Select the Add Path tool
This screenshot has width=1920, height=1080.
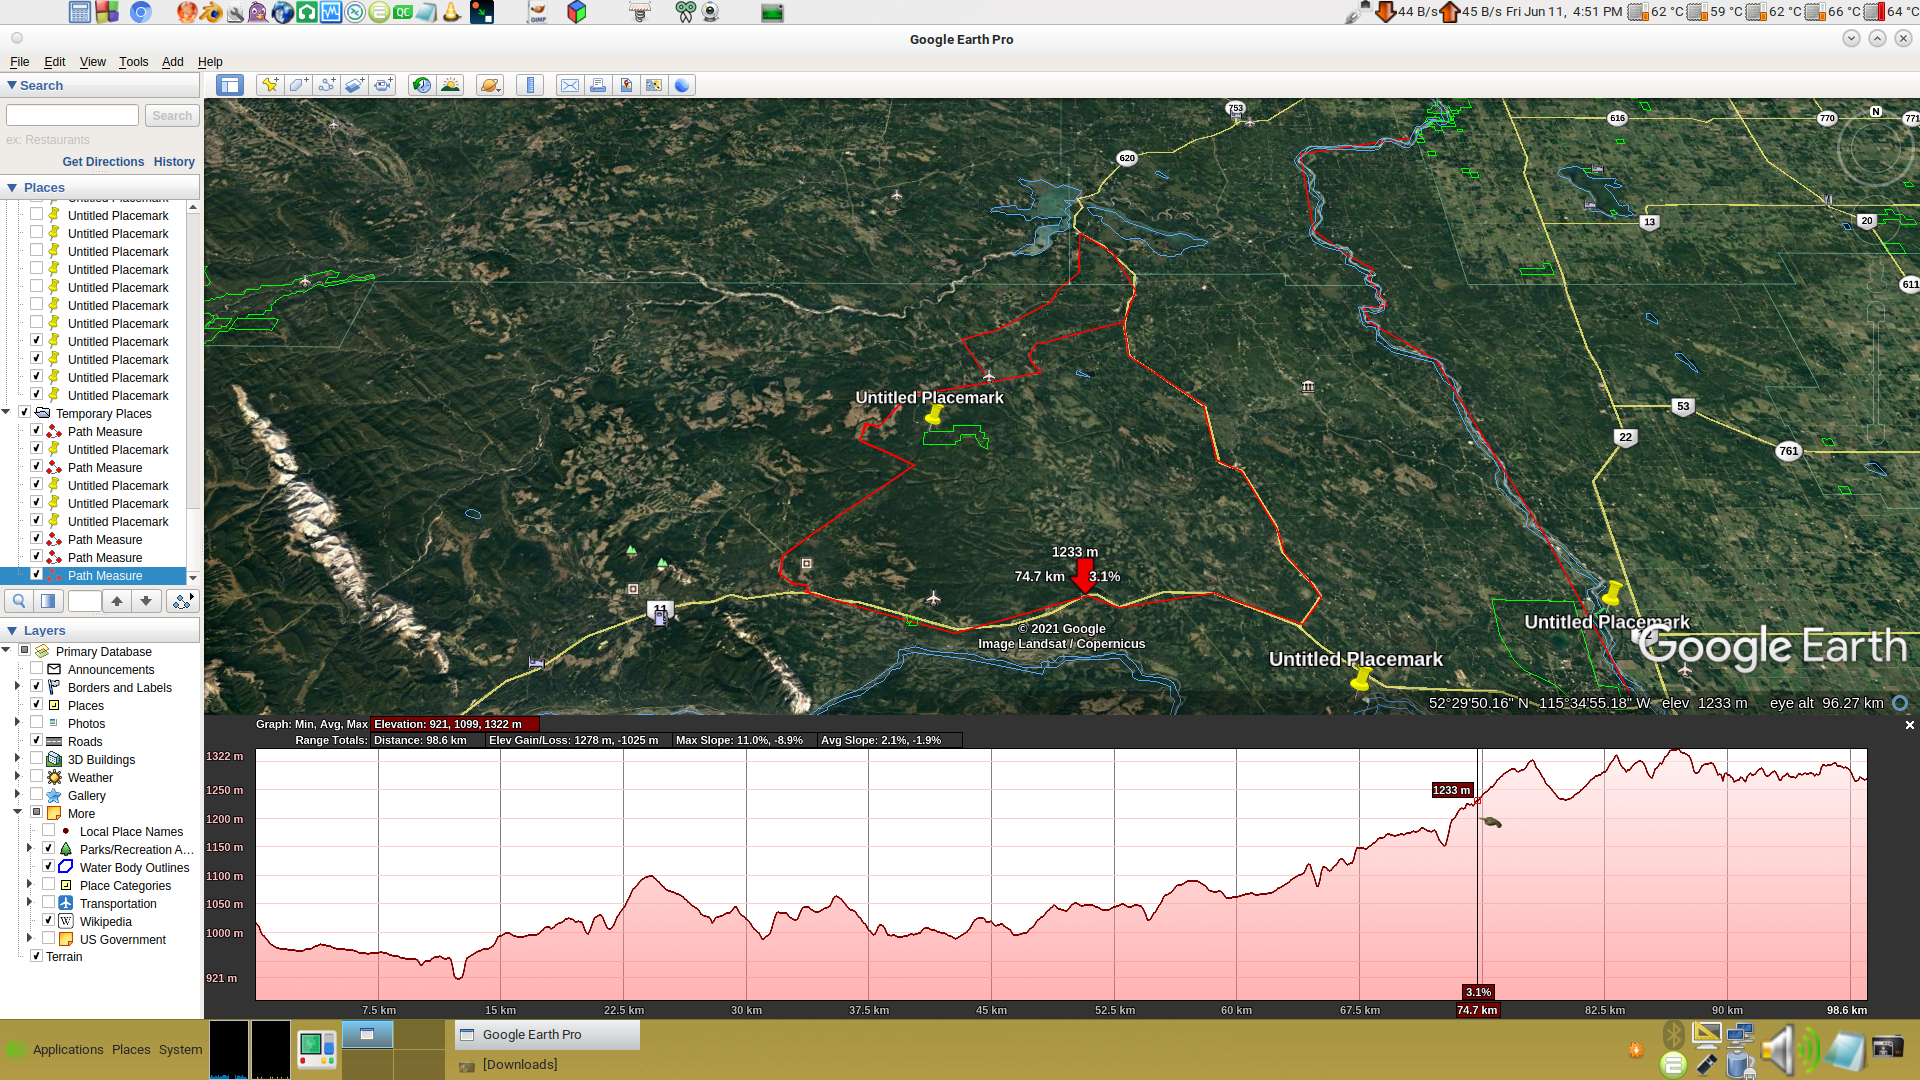click(326, 85)
